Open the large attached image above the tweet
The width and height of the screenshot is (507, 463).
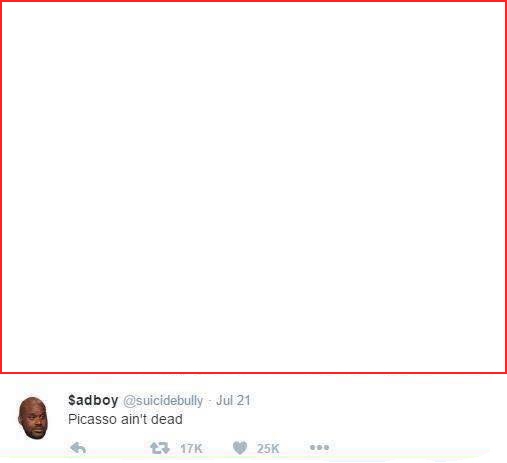click(x=253, y=187)
